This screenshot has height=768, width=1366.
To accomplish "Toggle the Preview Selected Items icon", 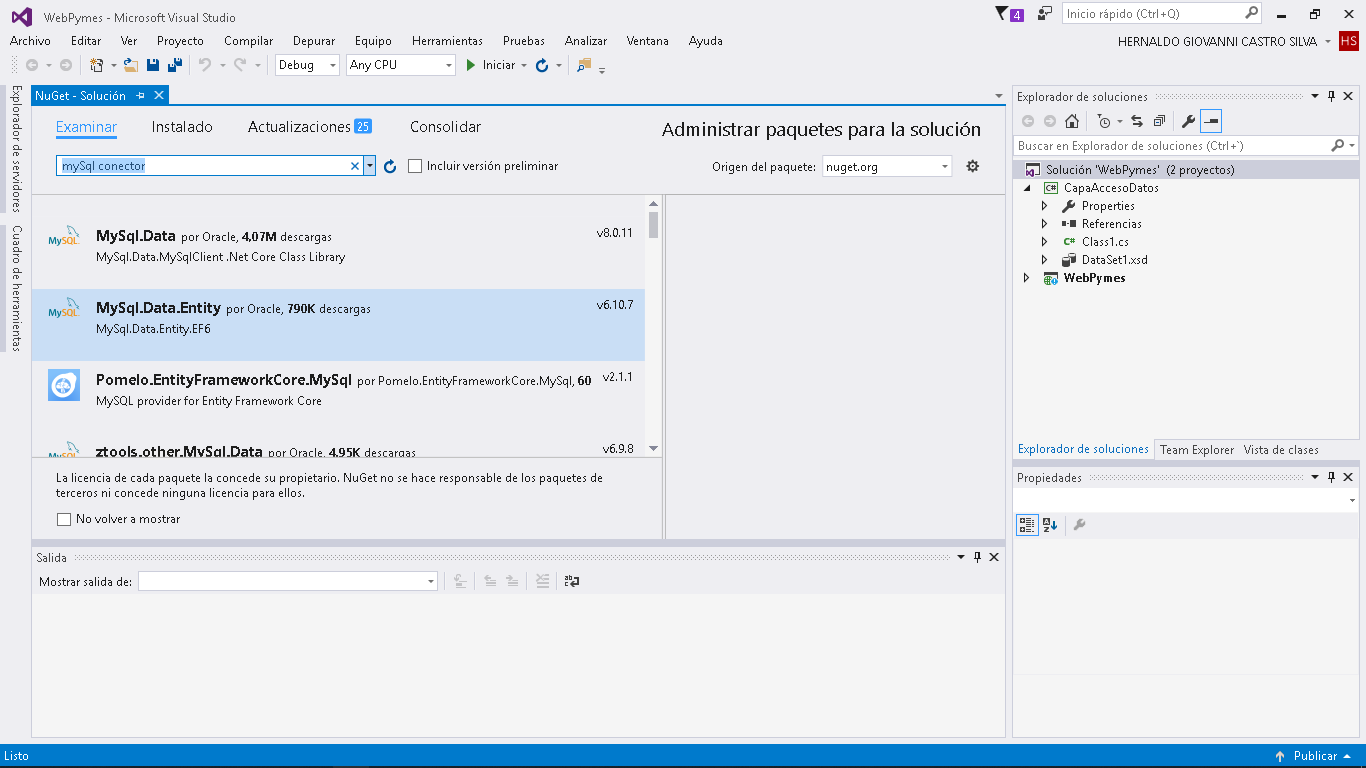I will tap(1211, 121).
